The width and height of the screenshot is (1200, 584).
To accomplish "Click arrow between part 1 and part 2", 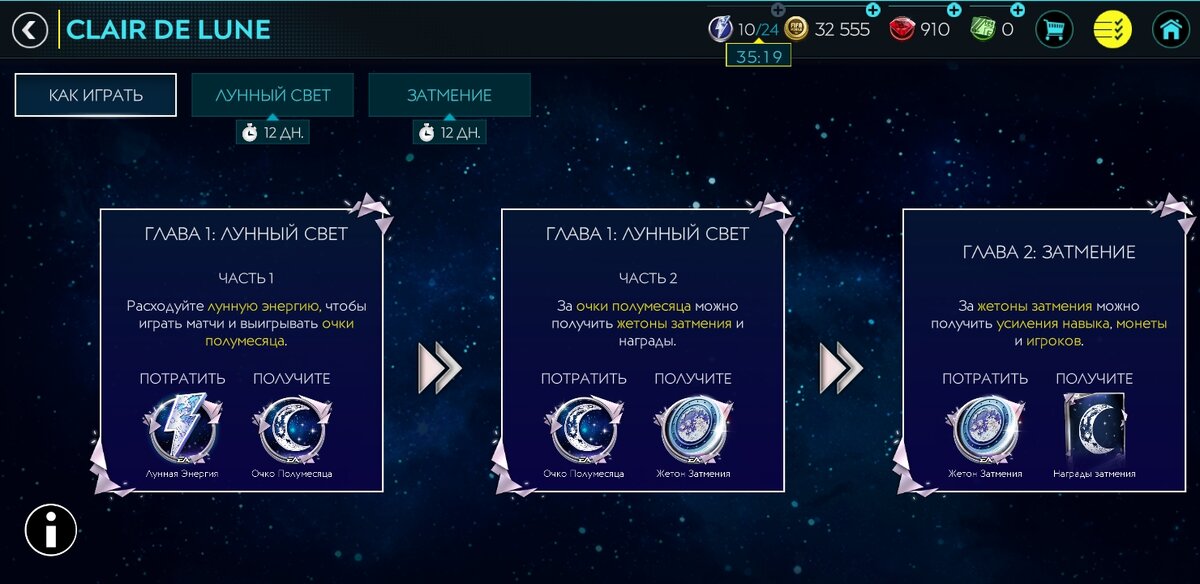I will 440,368.
